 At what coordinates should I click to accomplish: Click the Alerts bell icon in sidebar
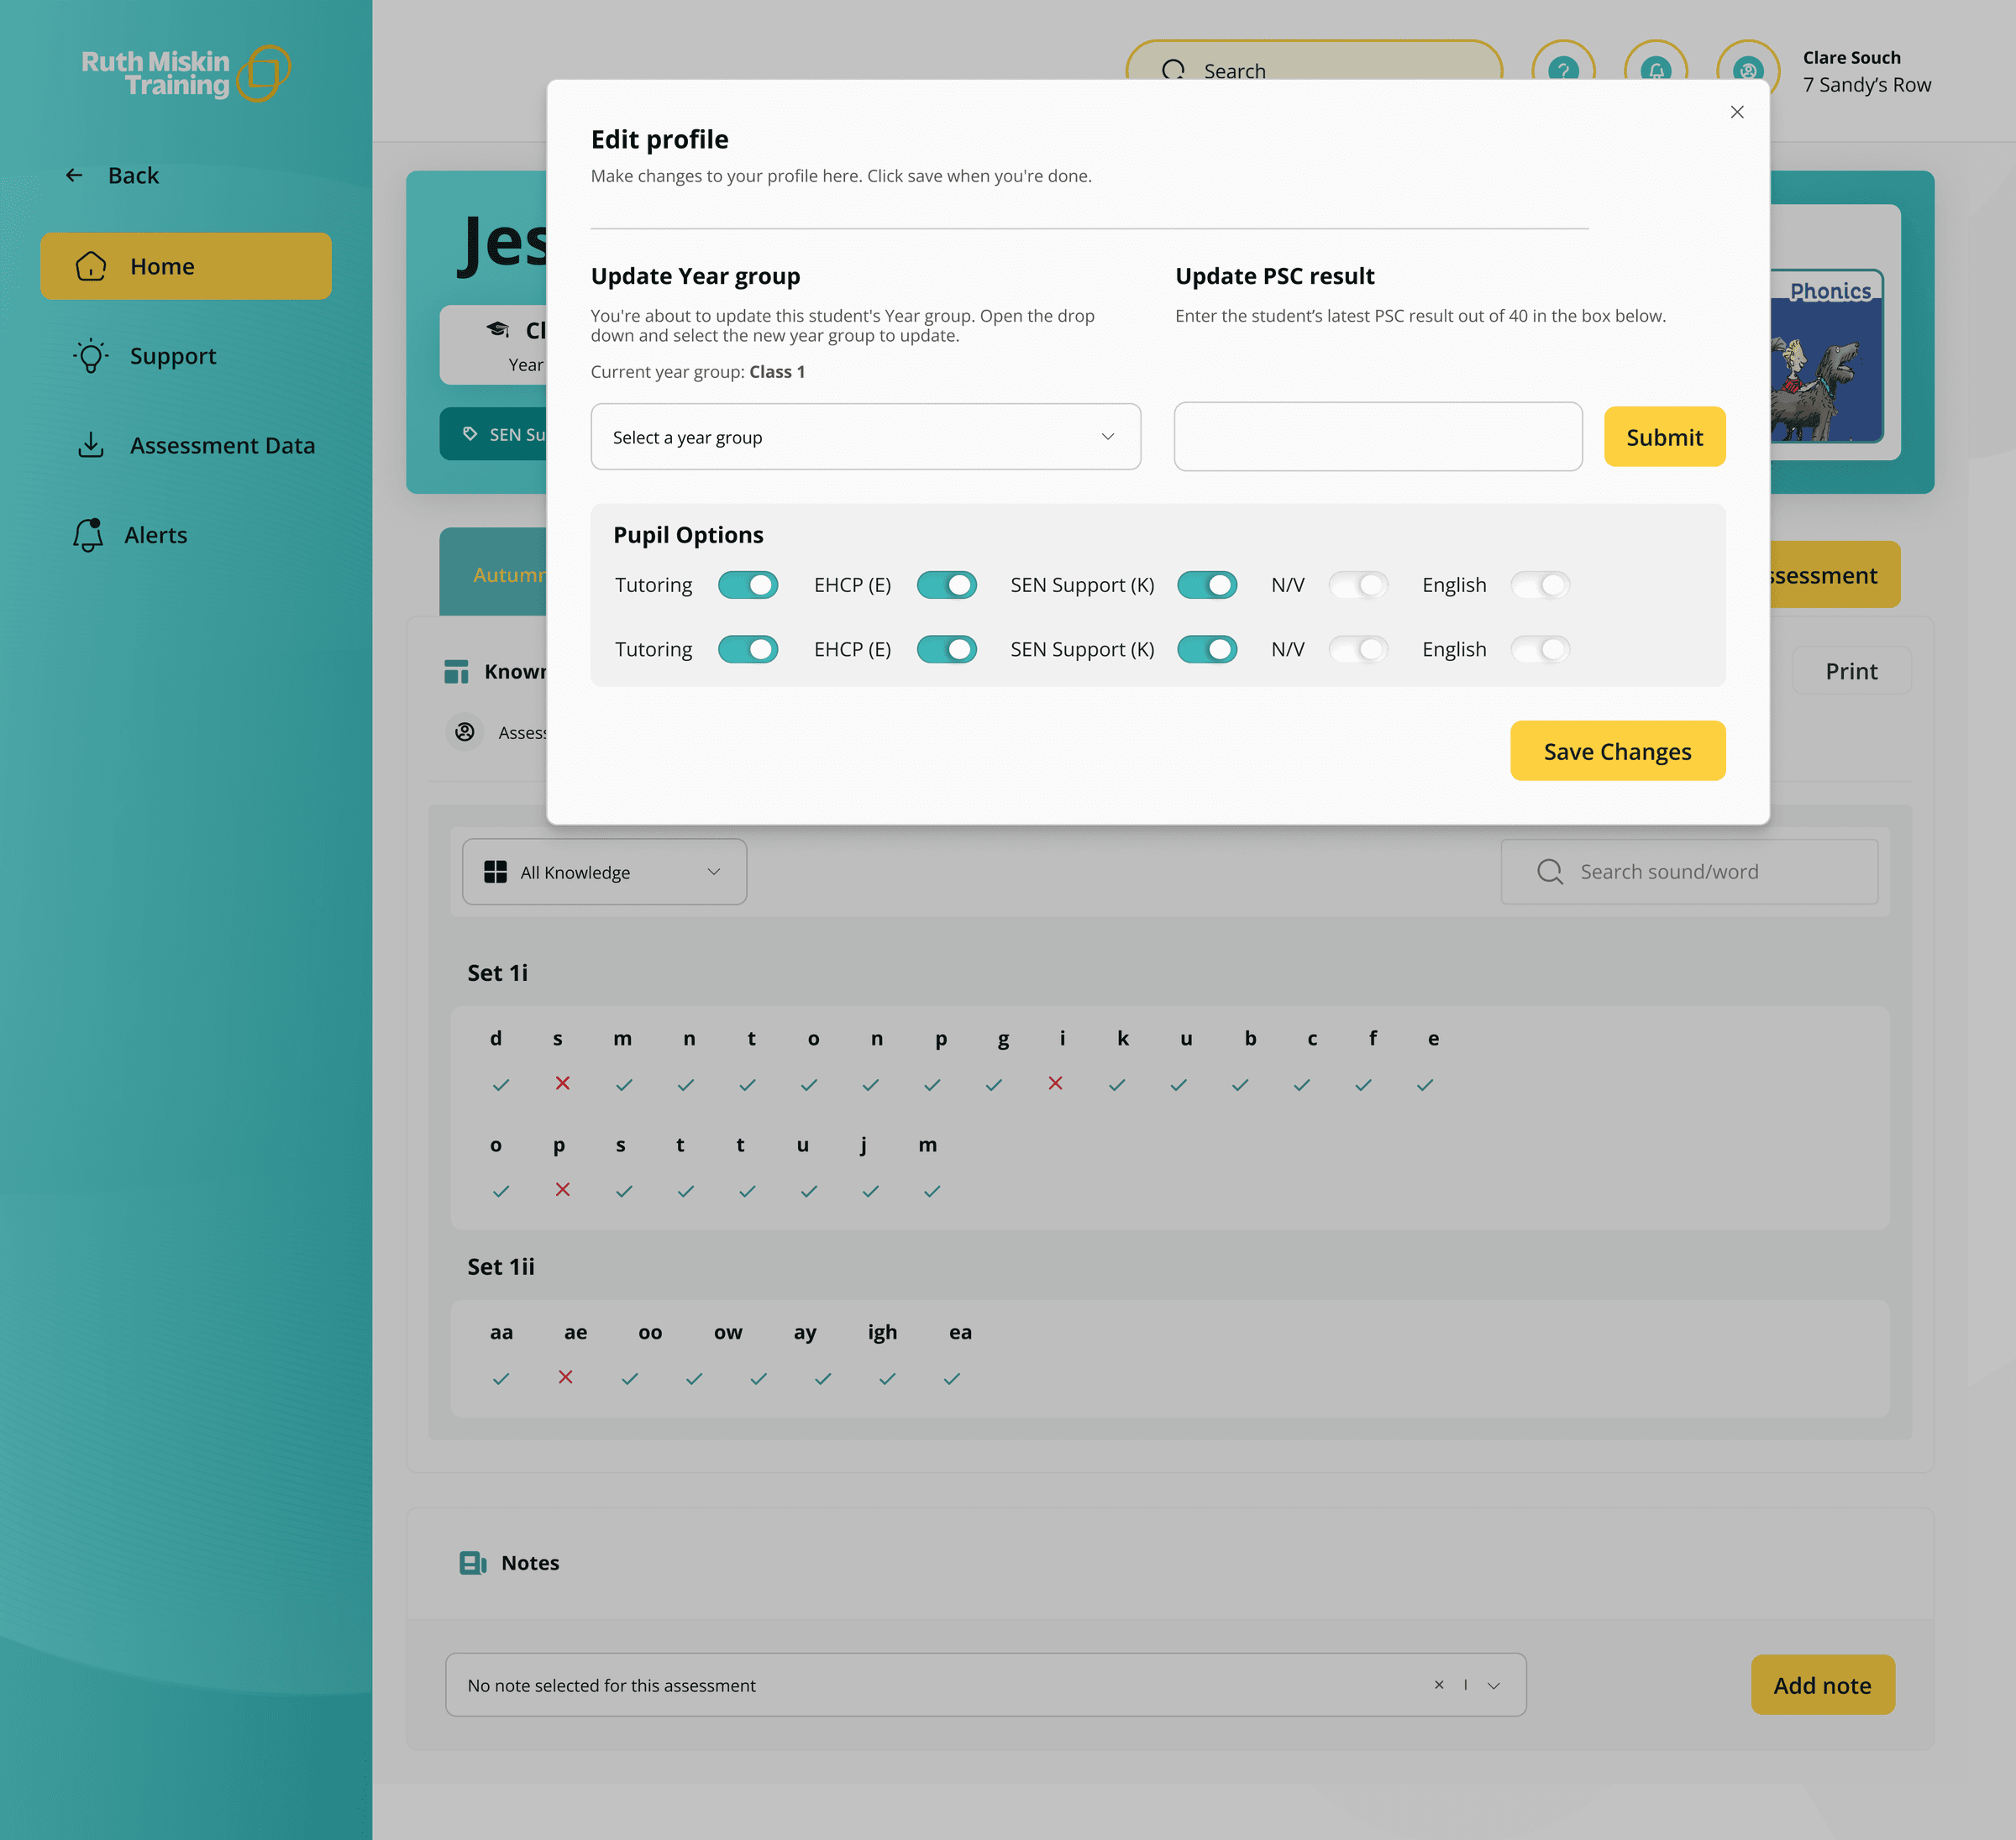tap(88, 535)
